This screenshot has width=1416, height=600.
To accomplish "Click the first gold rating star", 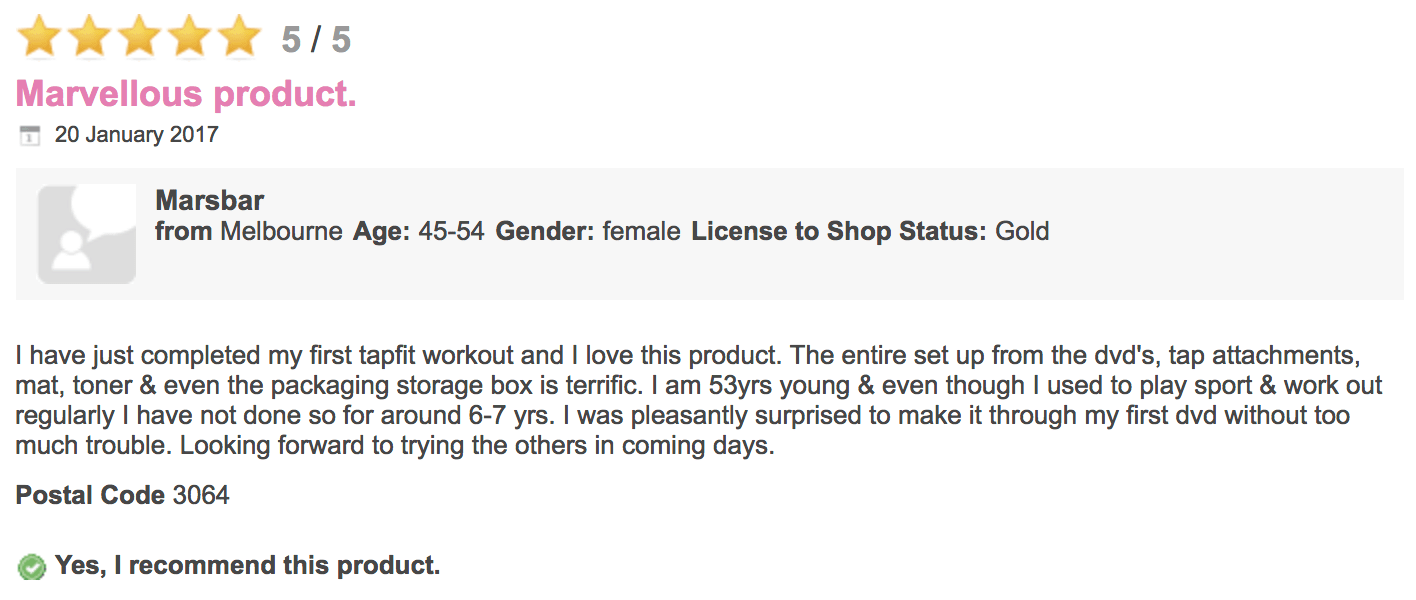I will [40, 38].
